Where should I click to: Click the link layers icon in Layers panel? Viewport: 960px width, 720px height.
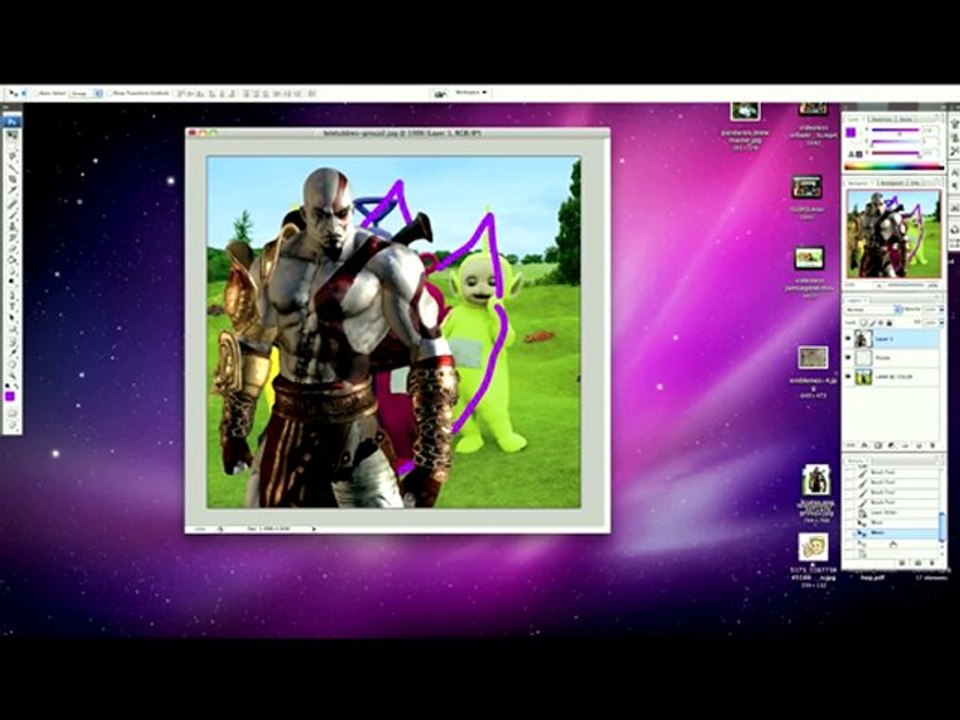(852, 446)
